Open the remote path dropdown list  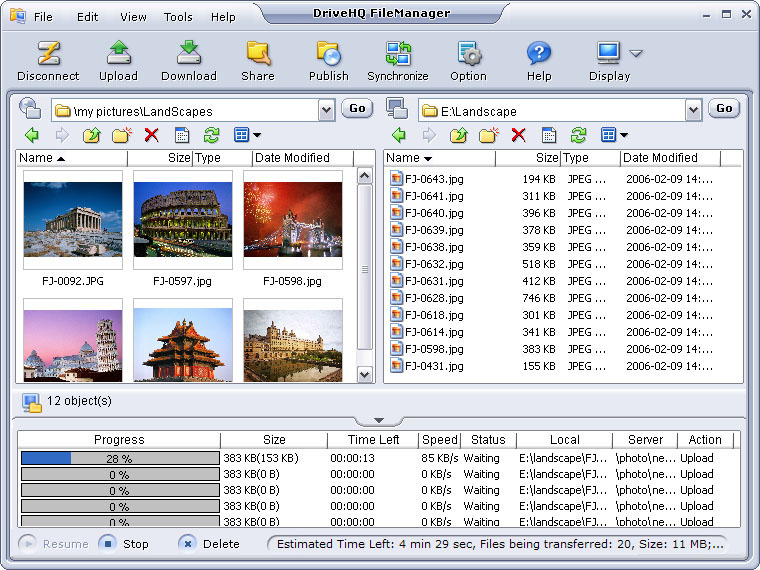pyautogui.click(x=326, y=110)
